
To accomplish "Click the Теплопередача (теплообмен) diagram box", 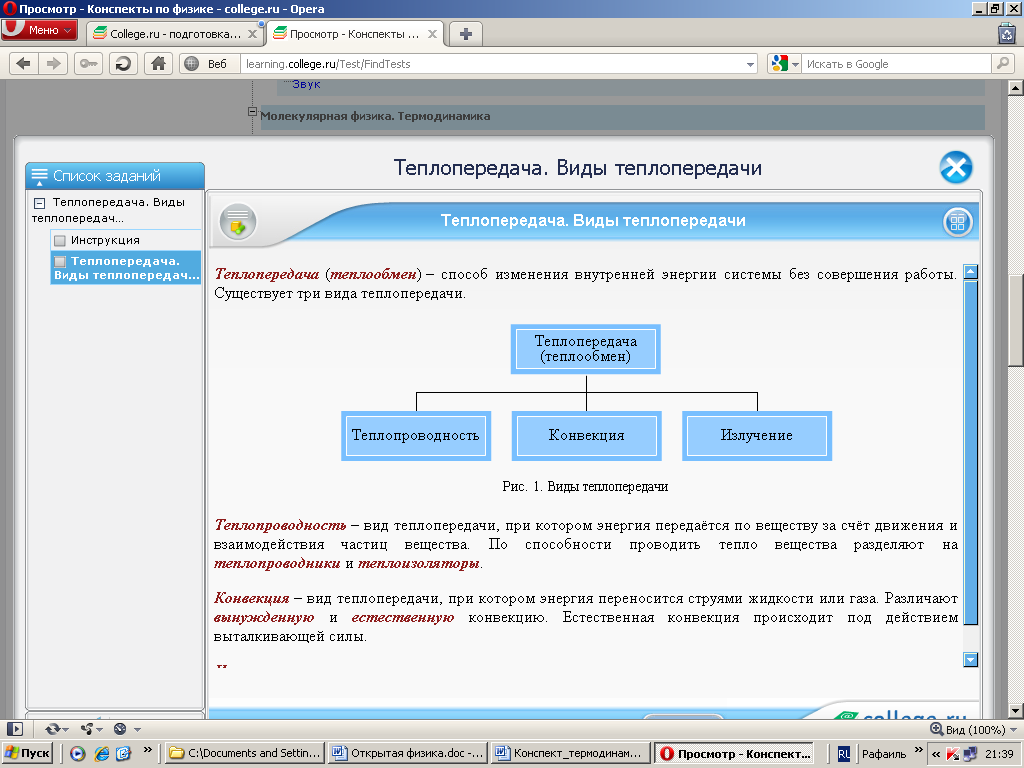I will click(586, 349).
